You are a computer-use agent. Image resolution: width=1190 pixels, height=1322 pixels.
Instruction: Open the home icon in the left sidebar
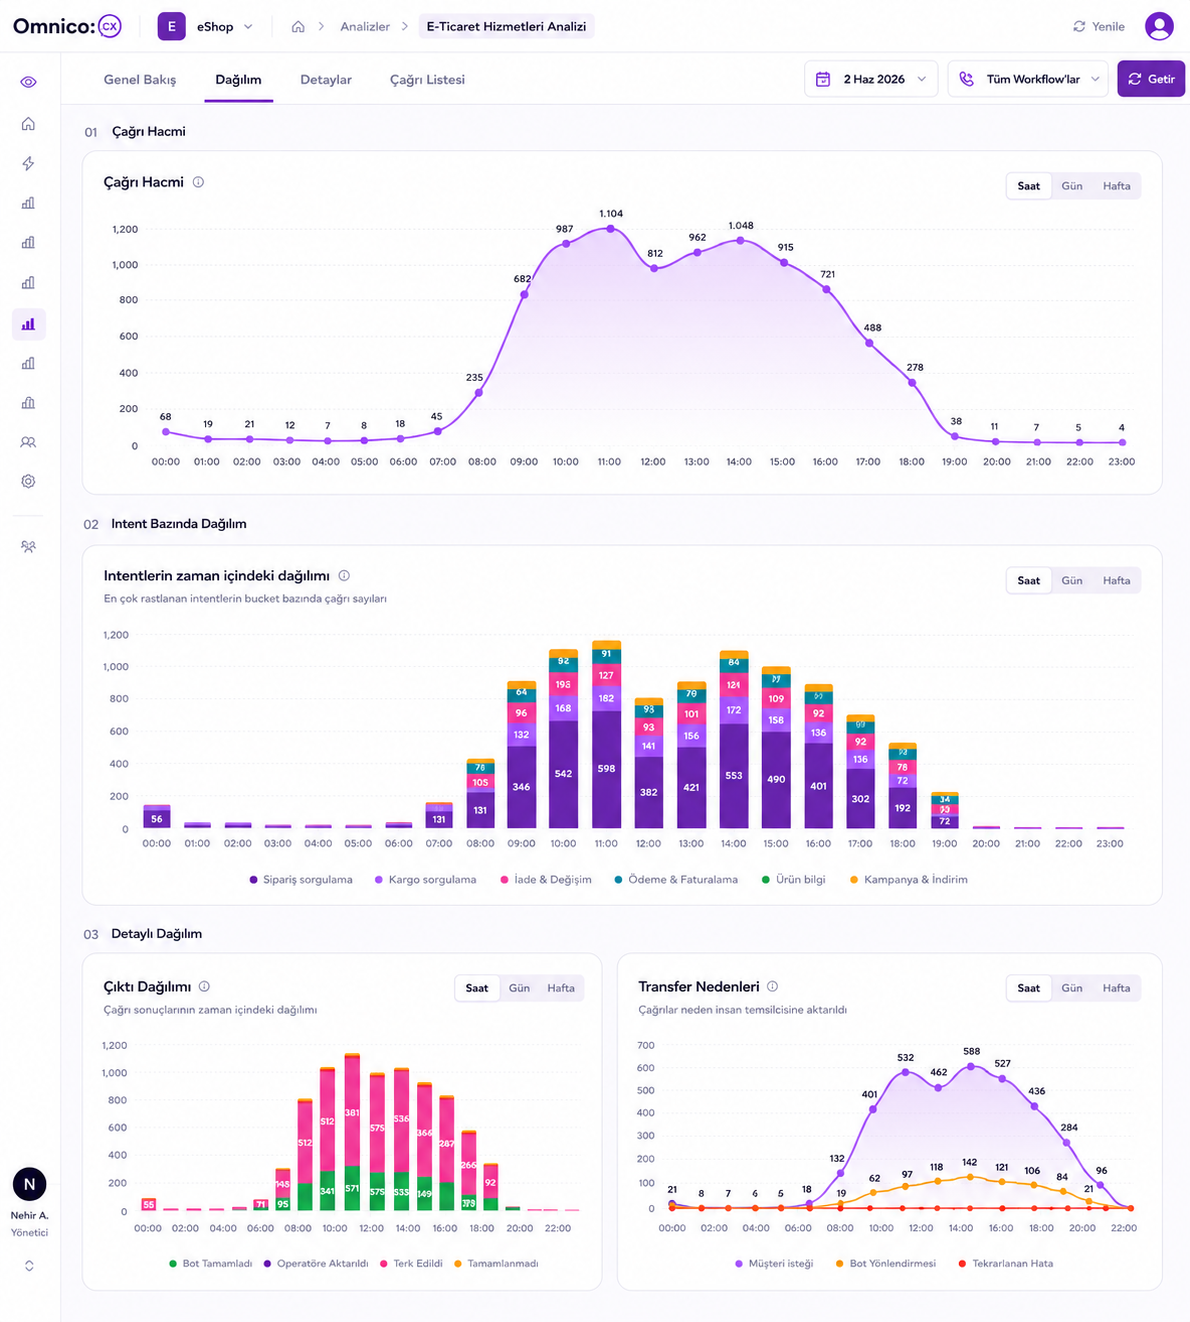(28, 124)
